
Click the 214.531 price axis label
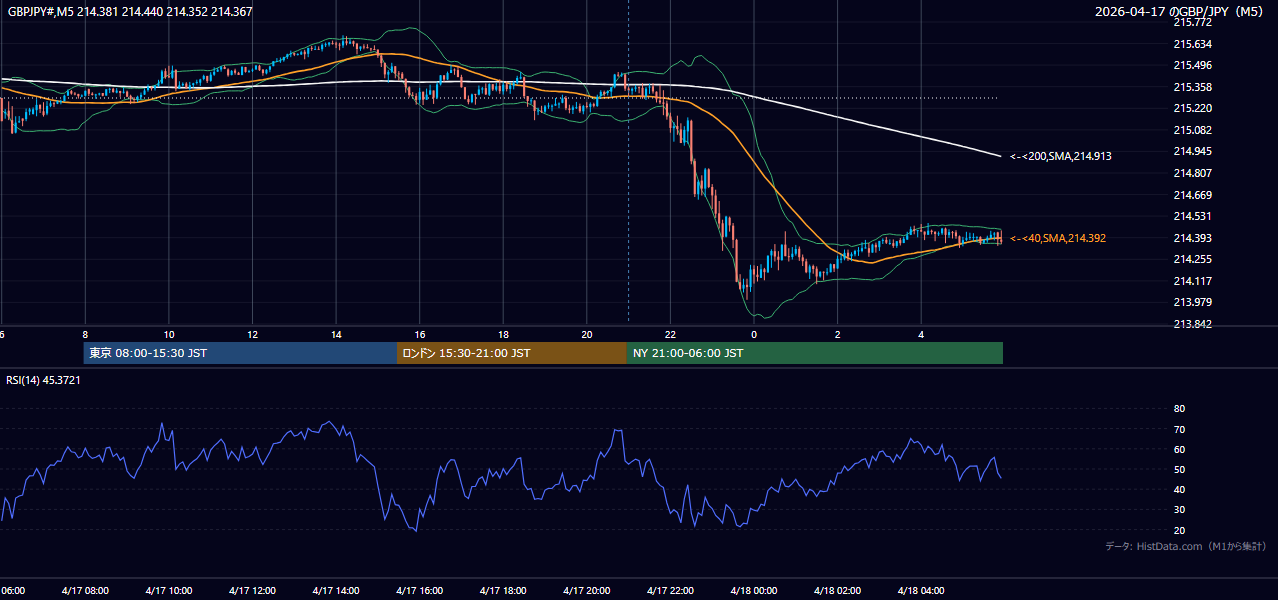click(x=1192, y=216)
